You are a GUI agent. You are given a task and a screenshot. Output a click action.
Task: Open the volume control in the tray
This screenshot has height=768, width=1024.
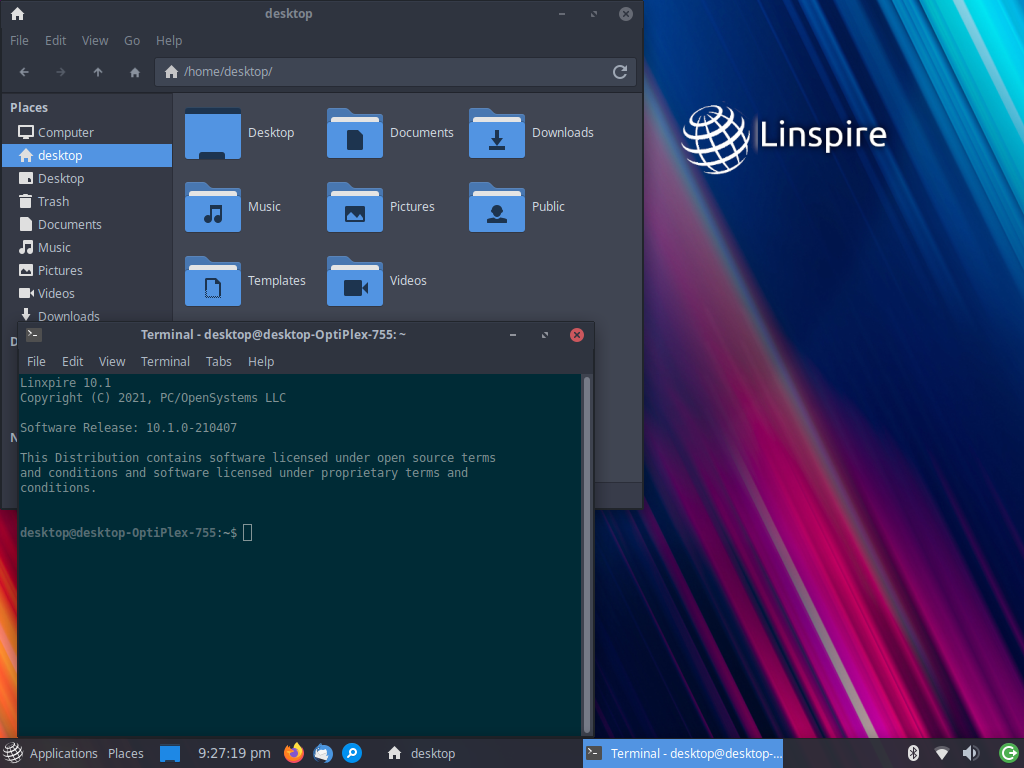[970, 753]
